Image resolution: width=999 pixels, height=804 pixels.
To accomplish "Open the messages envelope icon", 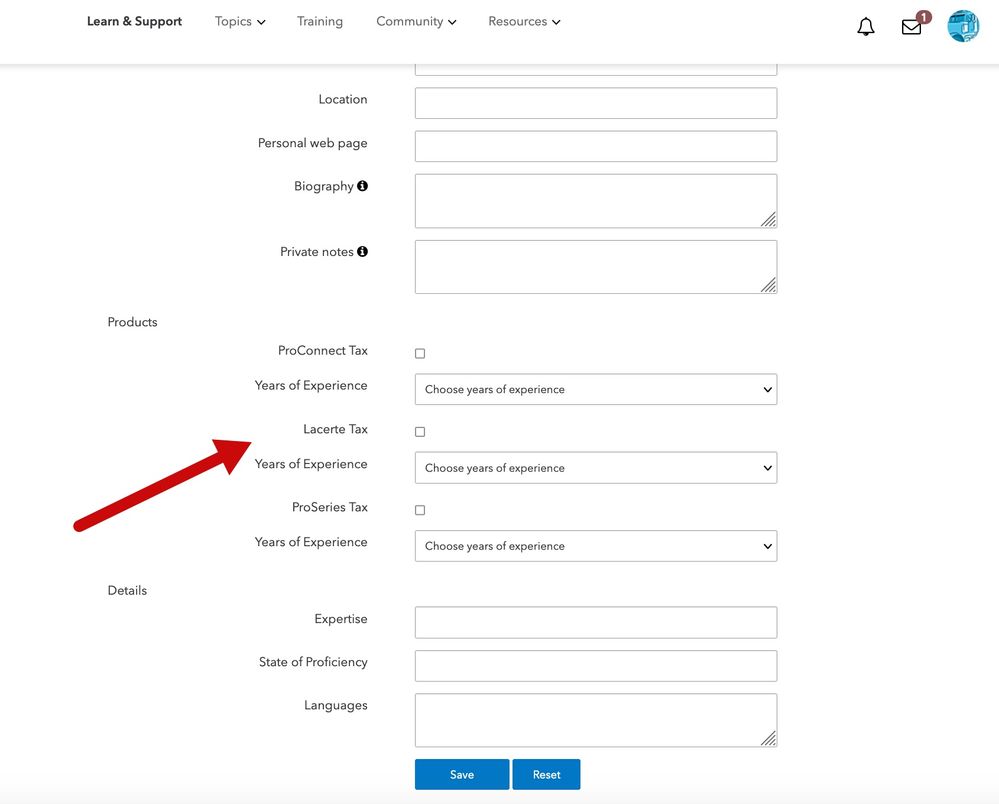I will click(911, 27).
